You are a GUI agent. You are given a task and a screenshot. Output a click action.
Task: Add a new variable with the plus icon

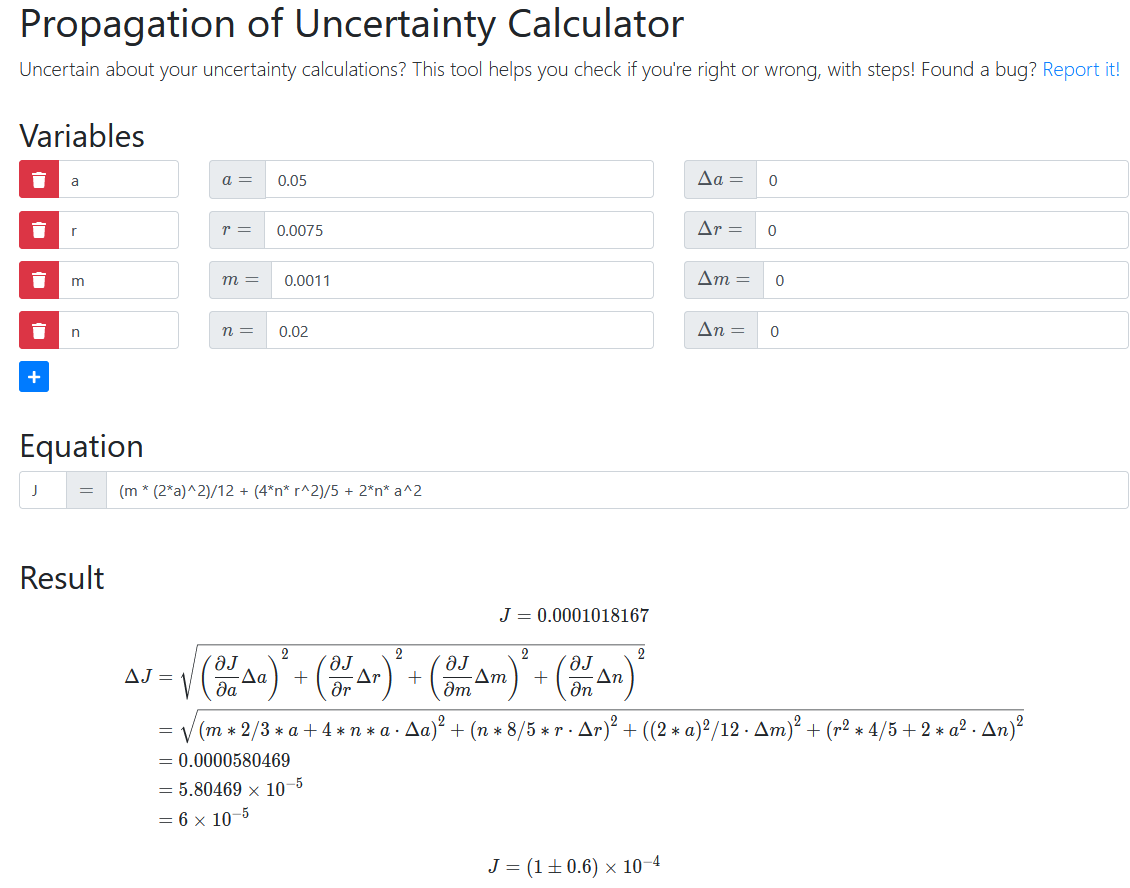pyautogui.click(x=34, y=376)
